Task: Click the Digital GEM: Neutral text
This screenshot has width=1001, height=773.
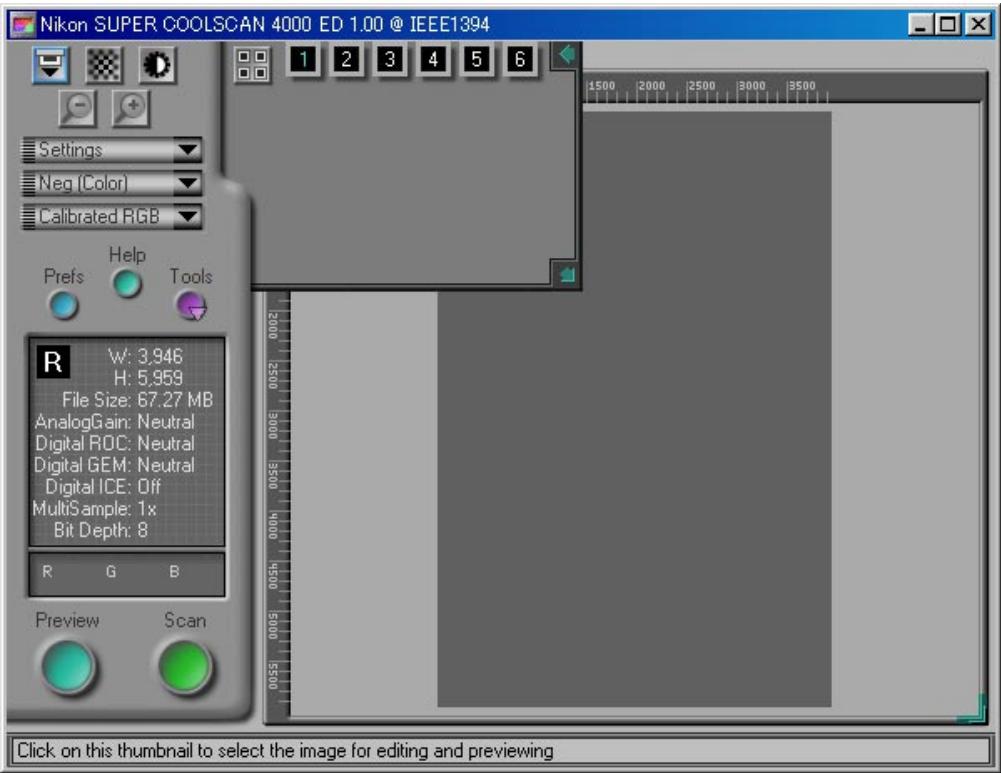Action: point(114,465)
